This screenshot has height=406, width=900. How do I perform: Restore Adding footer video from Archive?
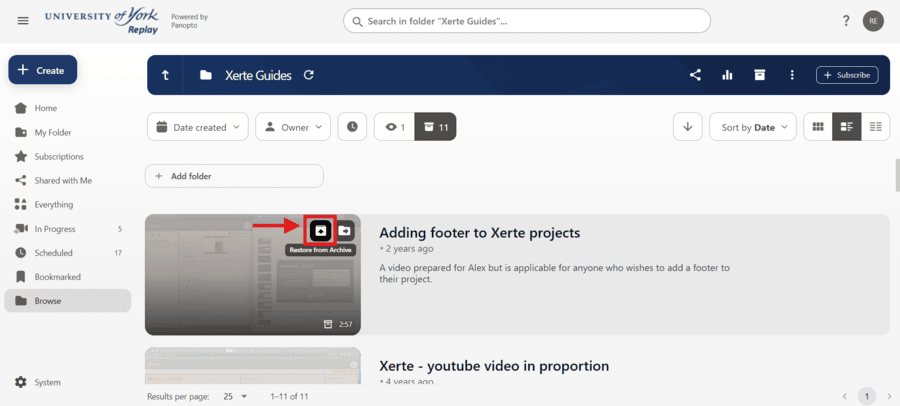tap(321, 230)
